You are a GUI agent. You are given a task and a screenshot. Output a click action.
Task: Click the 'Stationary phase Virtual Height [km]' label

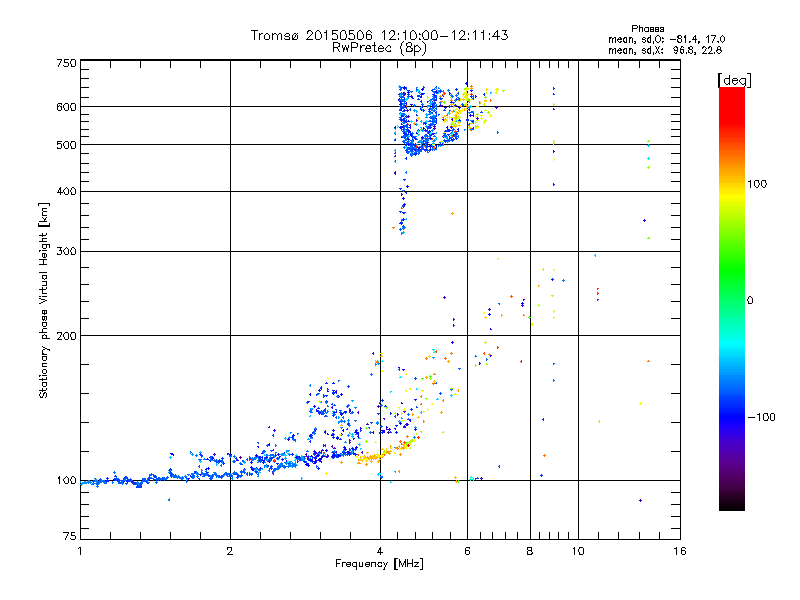[x=43, y=301]
